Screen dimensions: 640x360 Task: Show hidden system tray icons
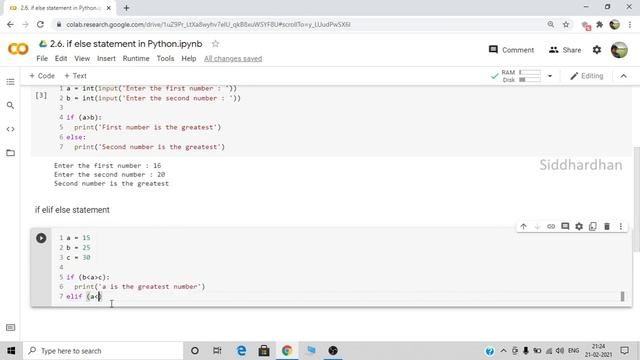[x=503, y=351]
